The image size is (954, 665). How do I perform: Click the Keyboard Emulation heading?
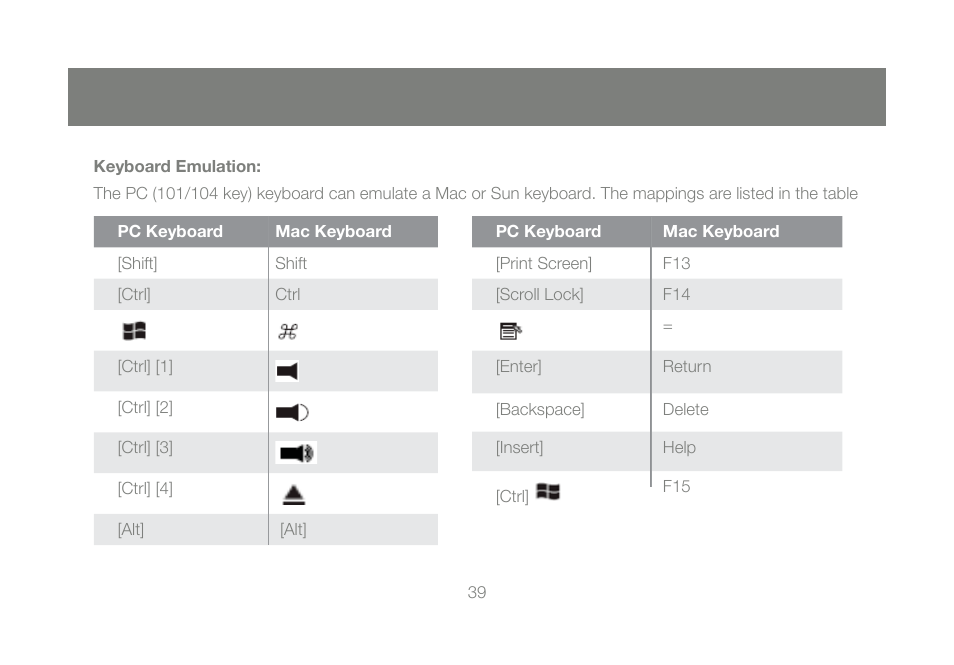pyautogui.click(x=177, y=166)
